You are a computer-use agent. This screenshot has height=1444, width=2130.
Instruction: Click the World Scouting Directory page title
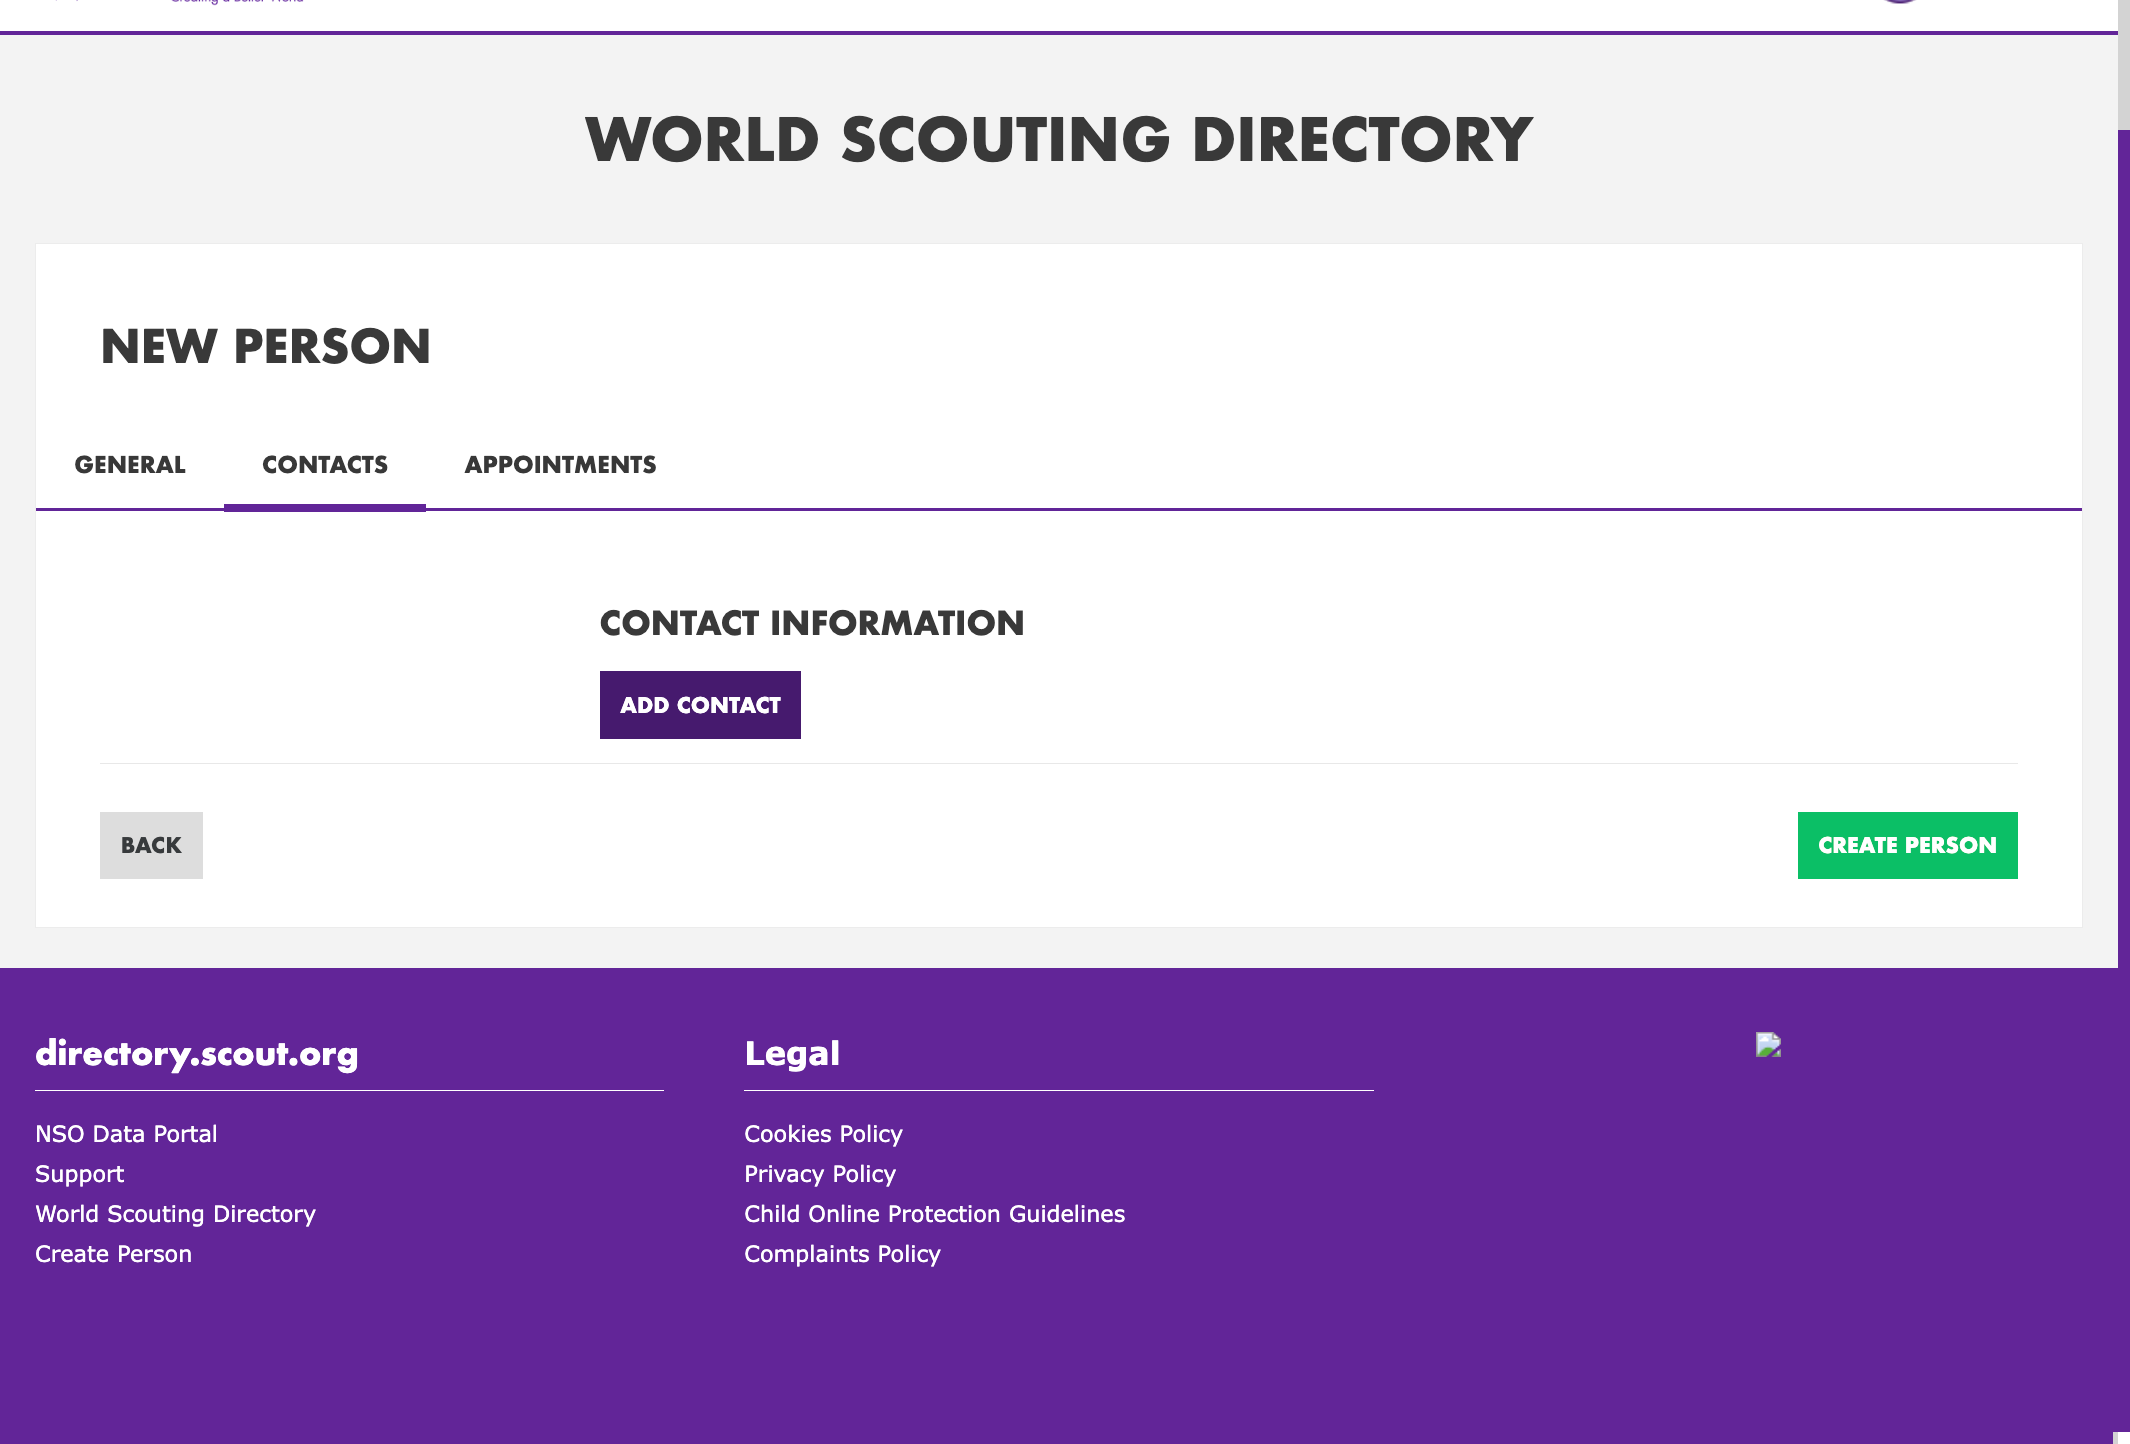pos(1059,139)
